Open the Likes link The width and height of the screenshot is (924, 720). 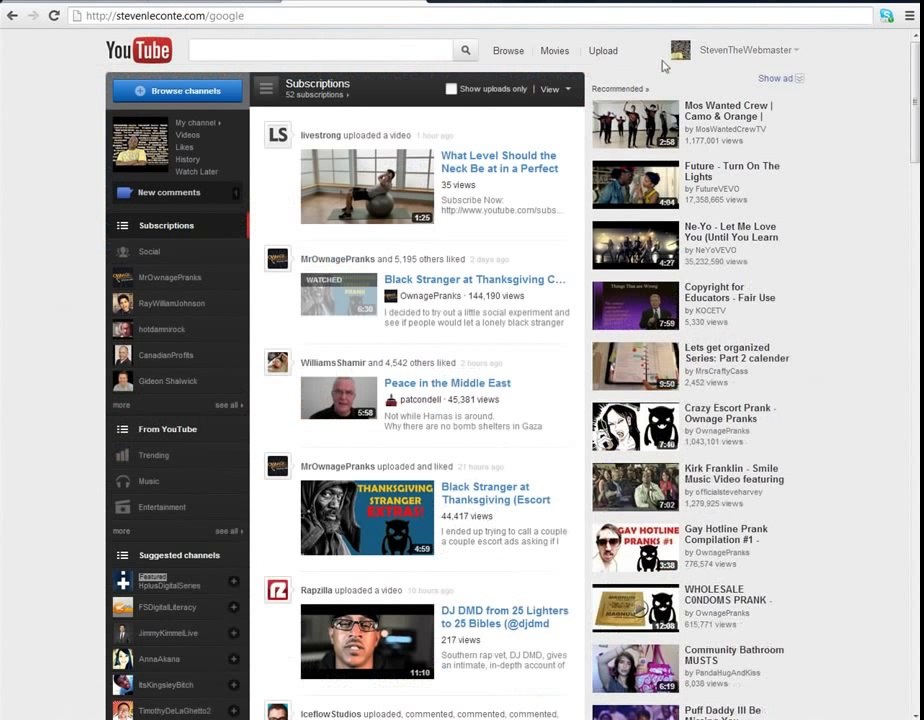(x=184, y=147)
